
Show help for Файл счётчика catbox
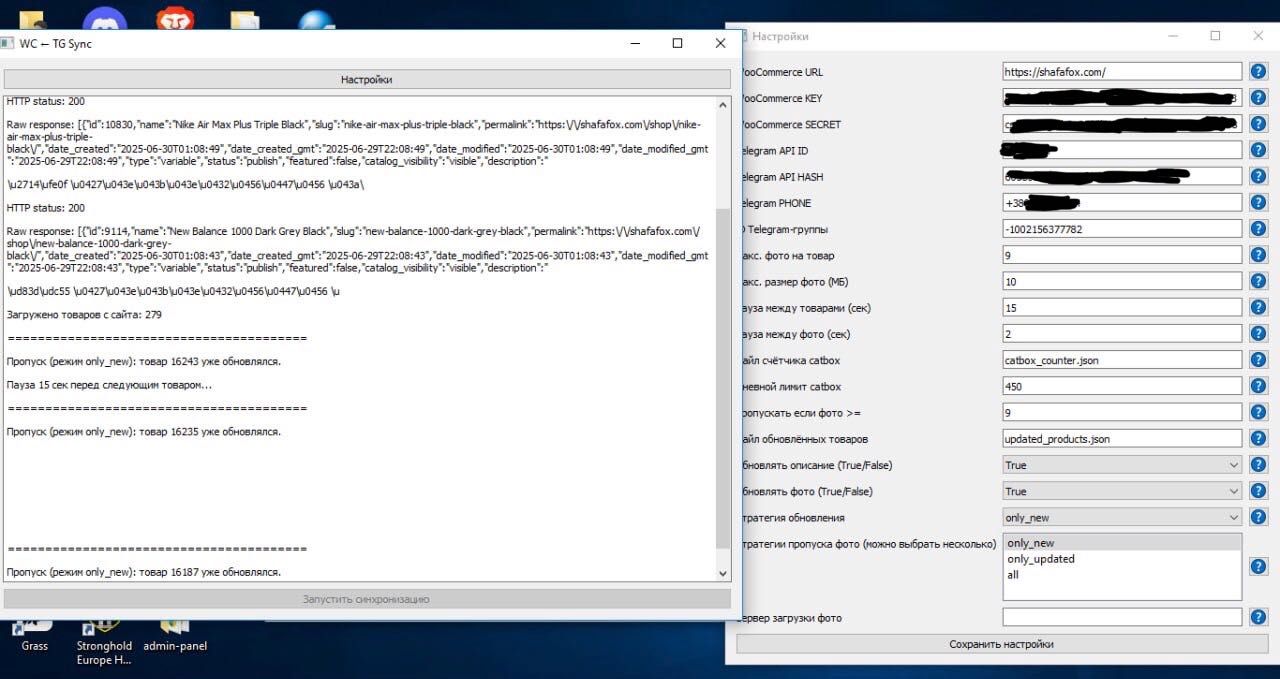click(1258, 360)
